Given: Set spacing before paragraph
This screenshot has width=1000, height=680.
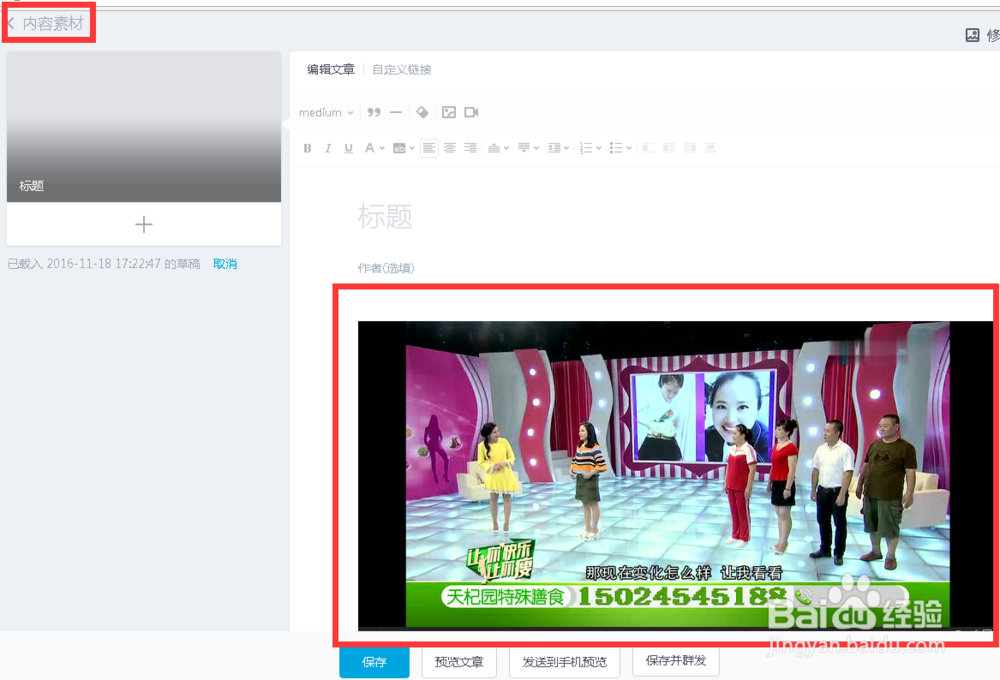Looking at the screenshot, I should (494, 148).
